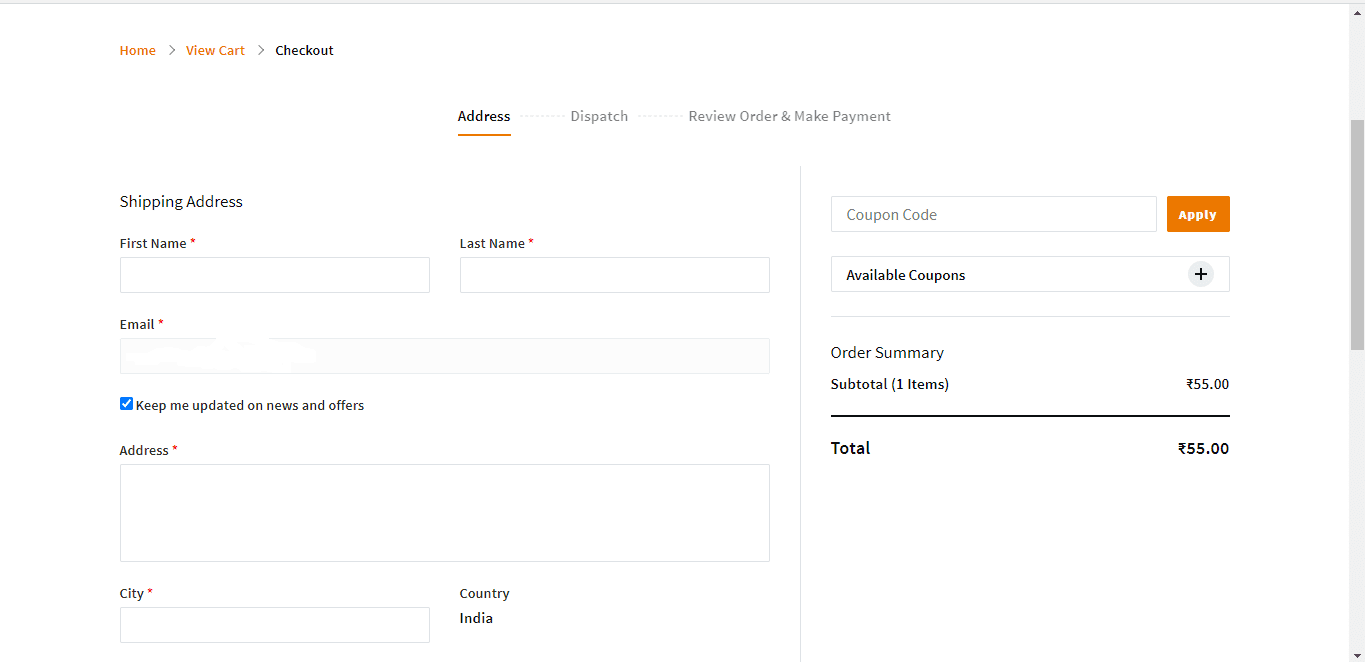
Task: Open the Home breadcrumb link
Action: (x=137, y=50)
